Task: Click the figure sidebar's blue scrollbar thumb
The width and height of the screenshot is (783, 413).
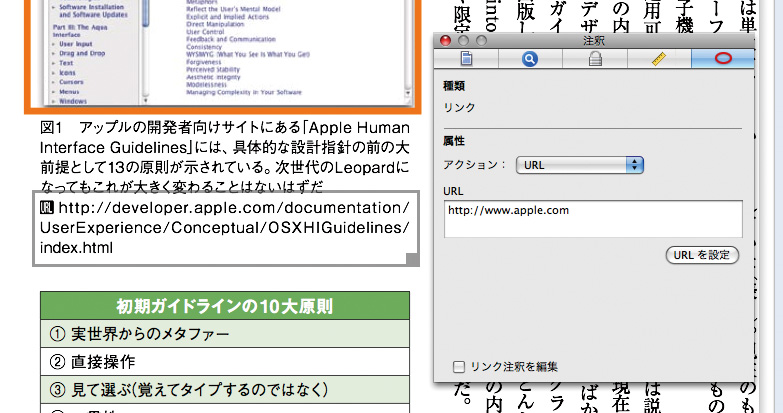Action: (146, 13)
